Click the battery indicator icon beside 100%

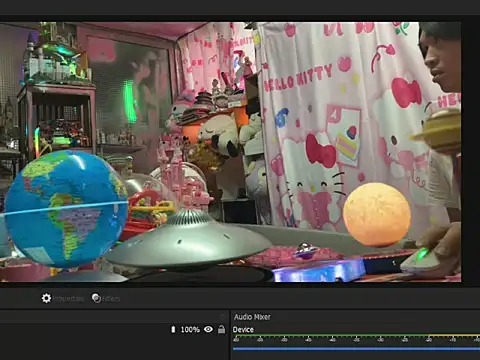click(x=173, y=329)
